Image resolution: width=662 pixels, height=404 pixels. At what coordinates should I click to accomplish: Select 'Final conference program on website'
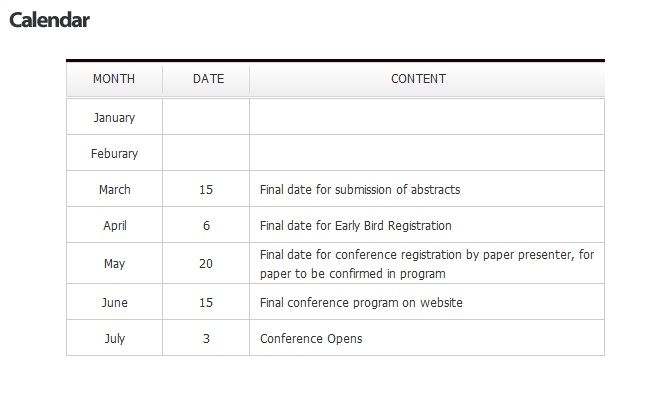coord(361,303)
